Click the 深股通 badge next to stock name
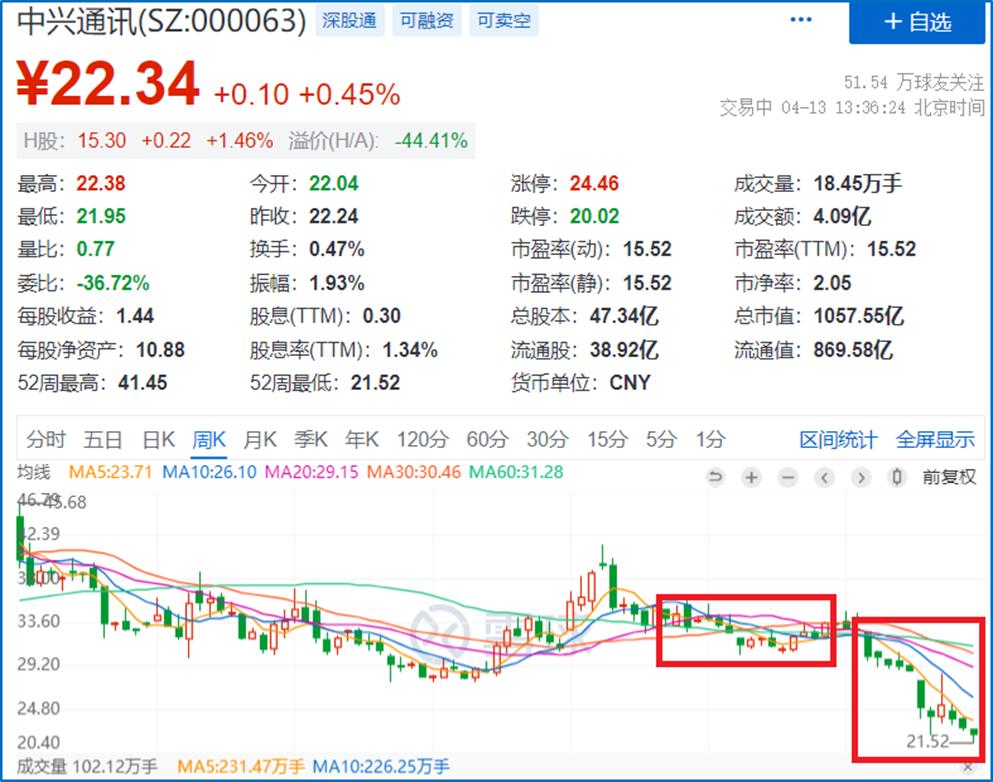This screenshot has height=782, width=993. [349, 20]
